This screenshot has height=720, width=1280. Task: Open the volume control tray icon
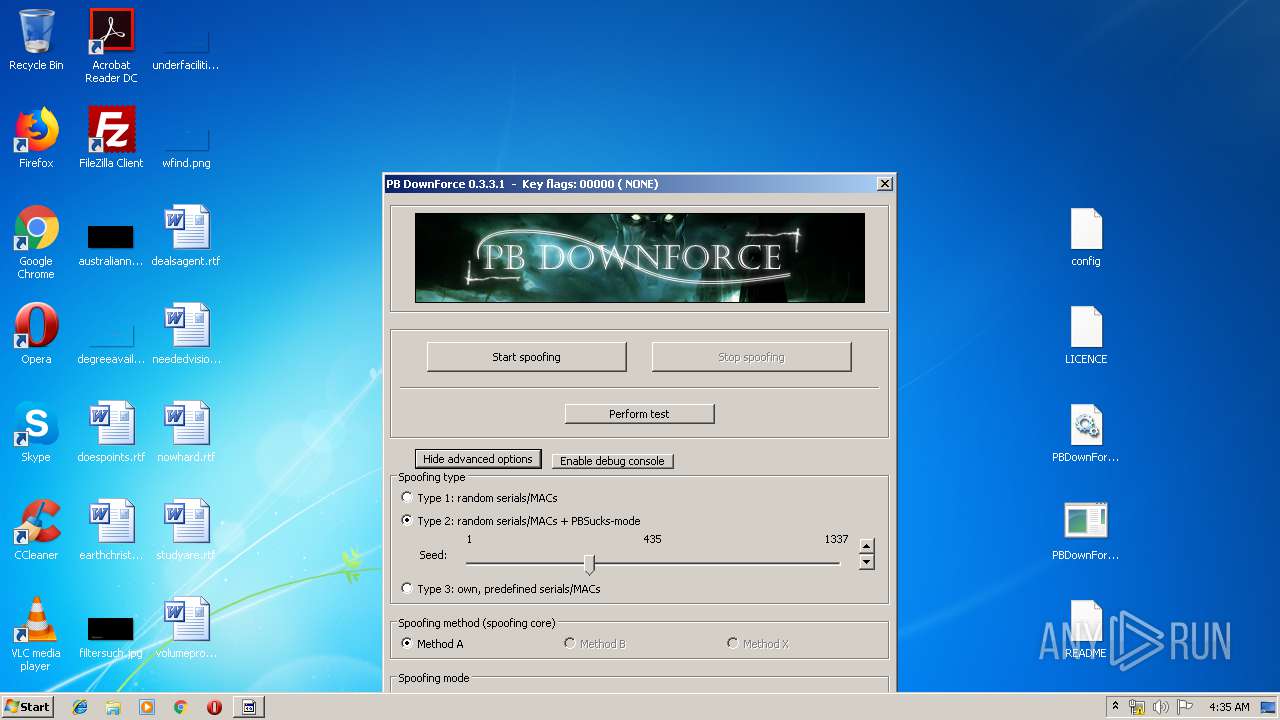click(x=1160, y=707)
